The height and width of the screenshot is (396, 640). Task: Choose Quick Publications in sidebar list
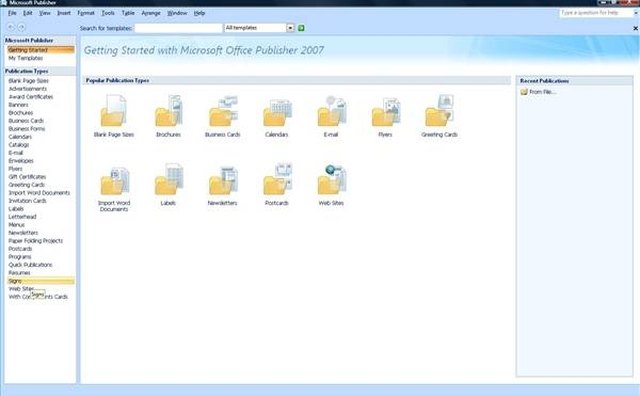30,265
